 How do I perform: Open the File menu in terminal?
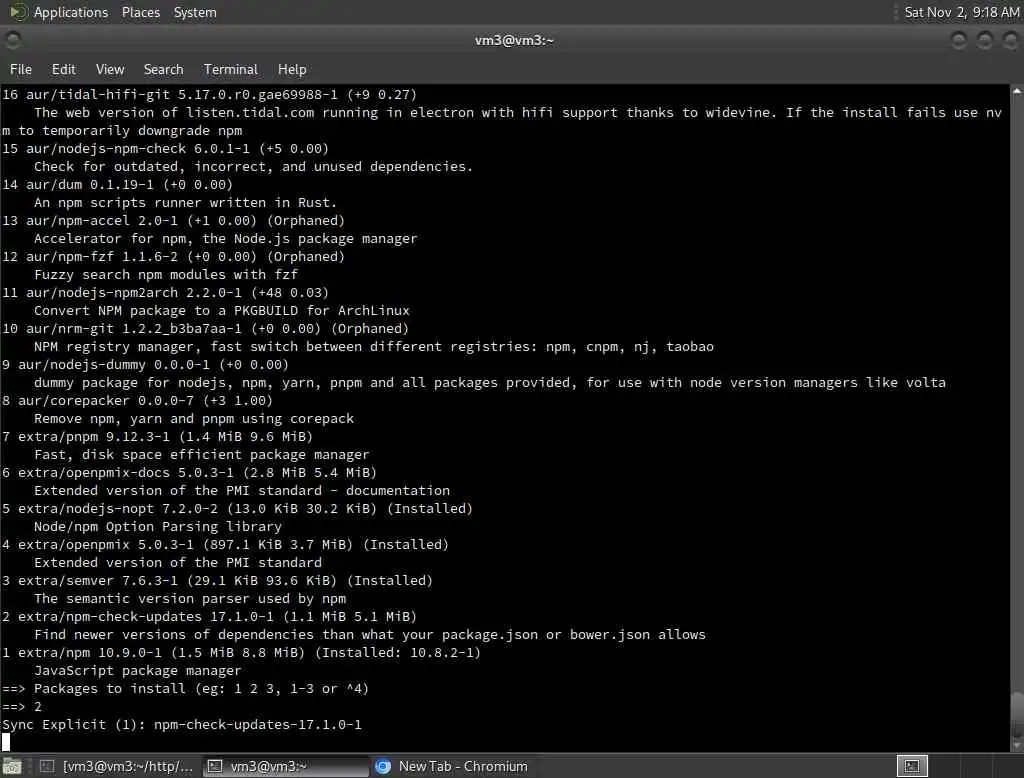click(21, 69)
